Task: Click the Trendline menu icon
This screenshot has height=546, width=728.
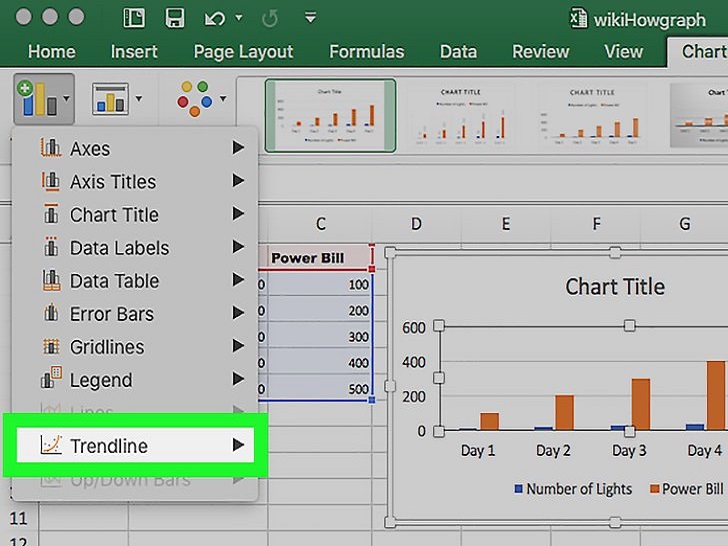Action: coord(51,445)
